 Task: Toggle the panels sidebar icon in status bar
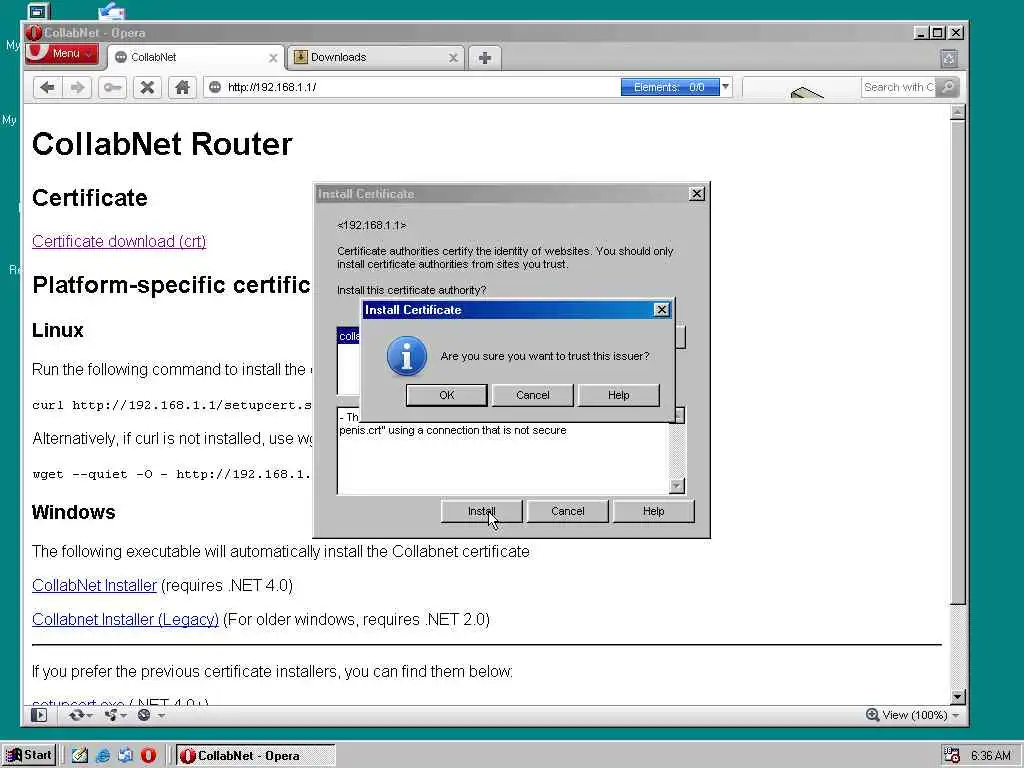[39, 715]
